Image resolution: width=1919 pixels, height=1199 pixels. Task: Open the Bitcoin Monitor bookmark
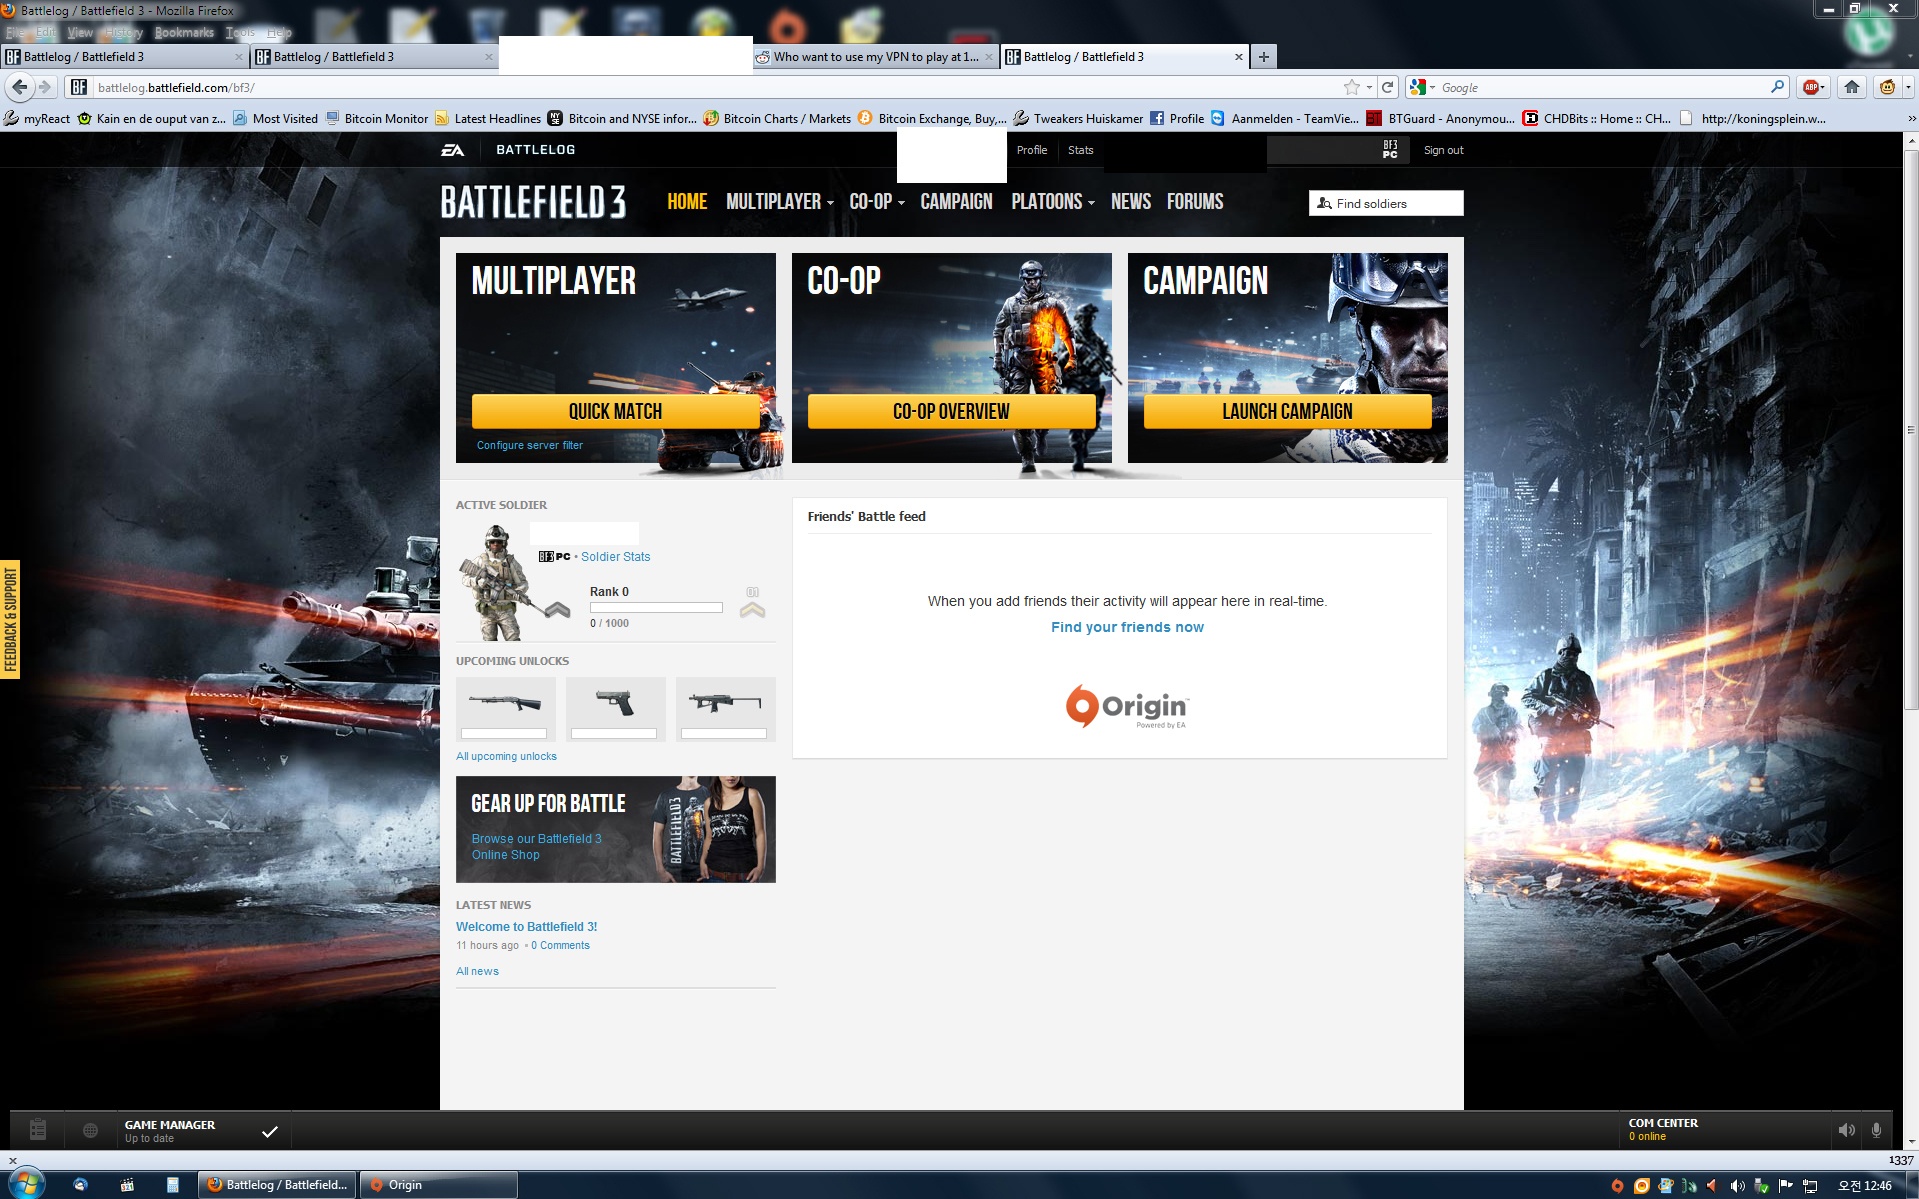coord(377,118)
